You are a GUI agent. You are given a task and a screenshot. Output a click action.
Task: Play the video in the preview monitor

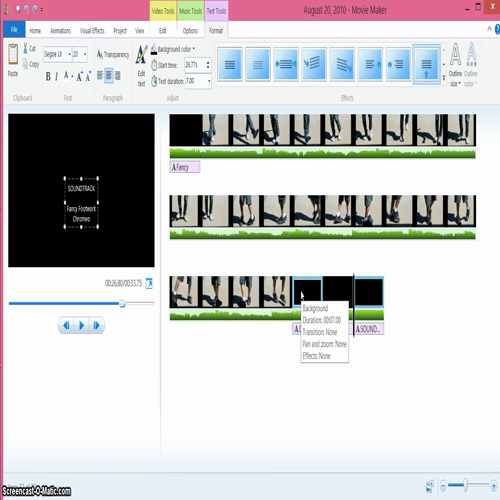pyautogui.click(x=81, y=325)
